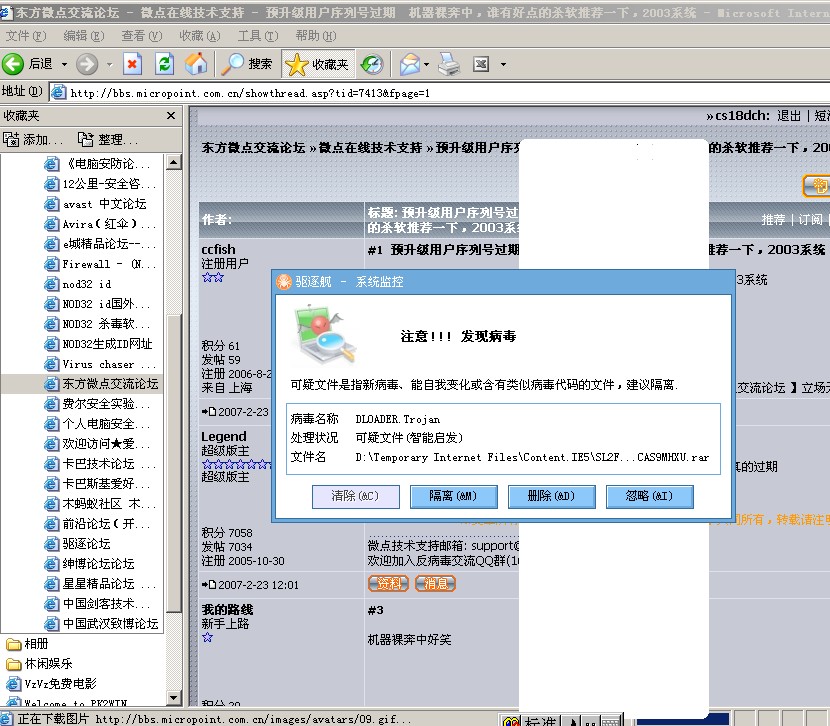Click the IE Back arrow icon

coord(13,64)
